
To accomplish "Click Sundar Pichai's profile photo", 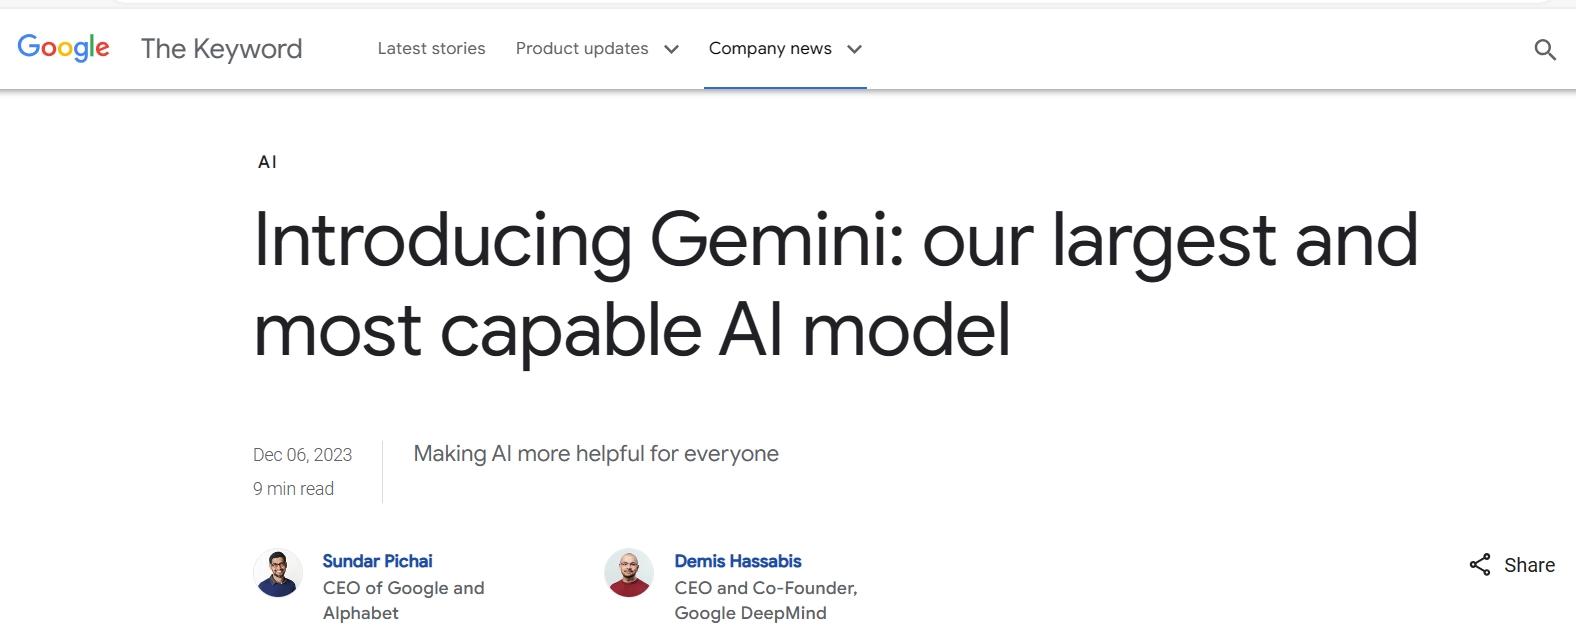I will coord(278,573).
